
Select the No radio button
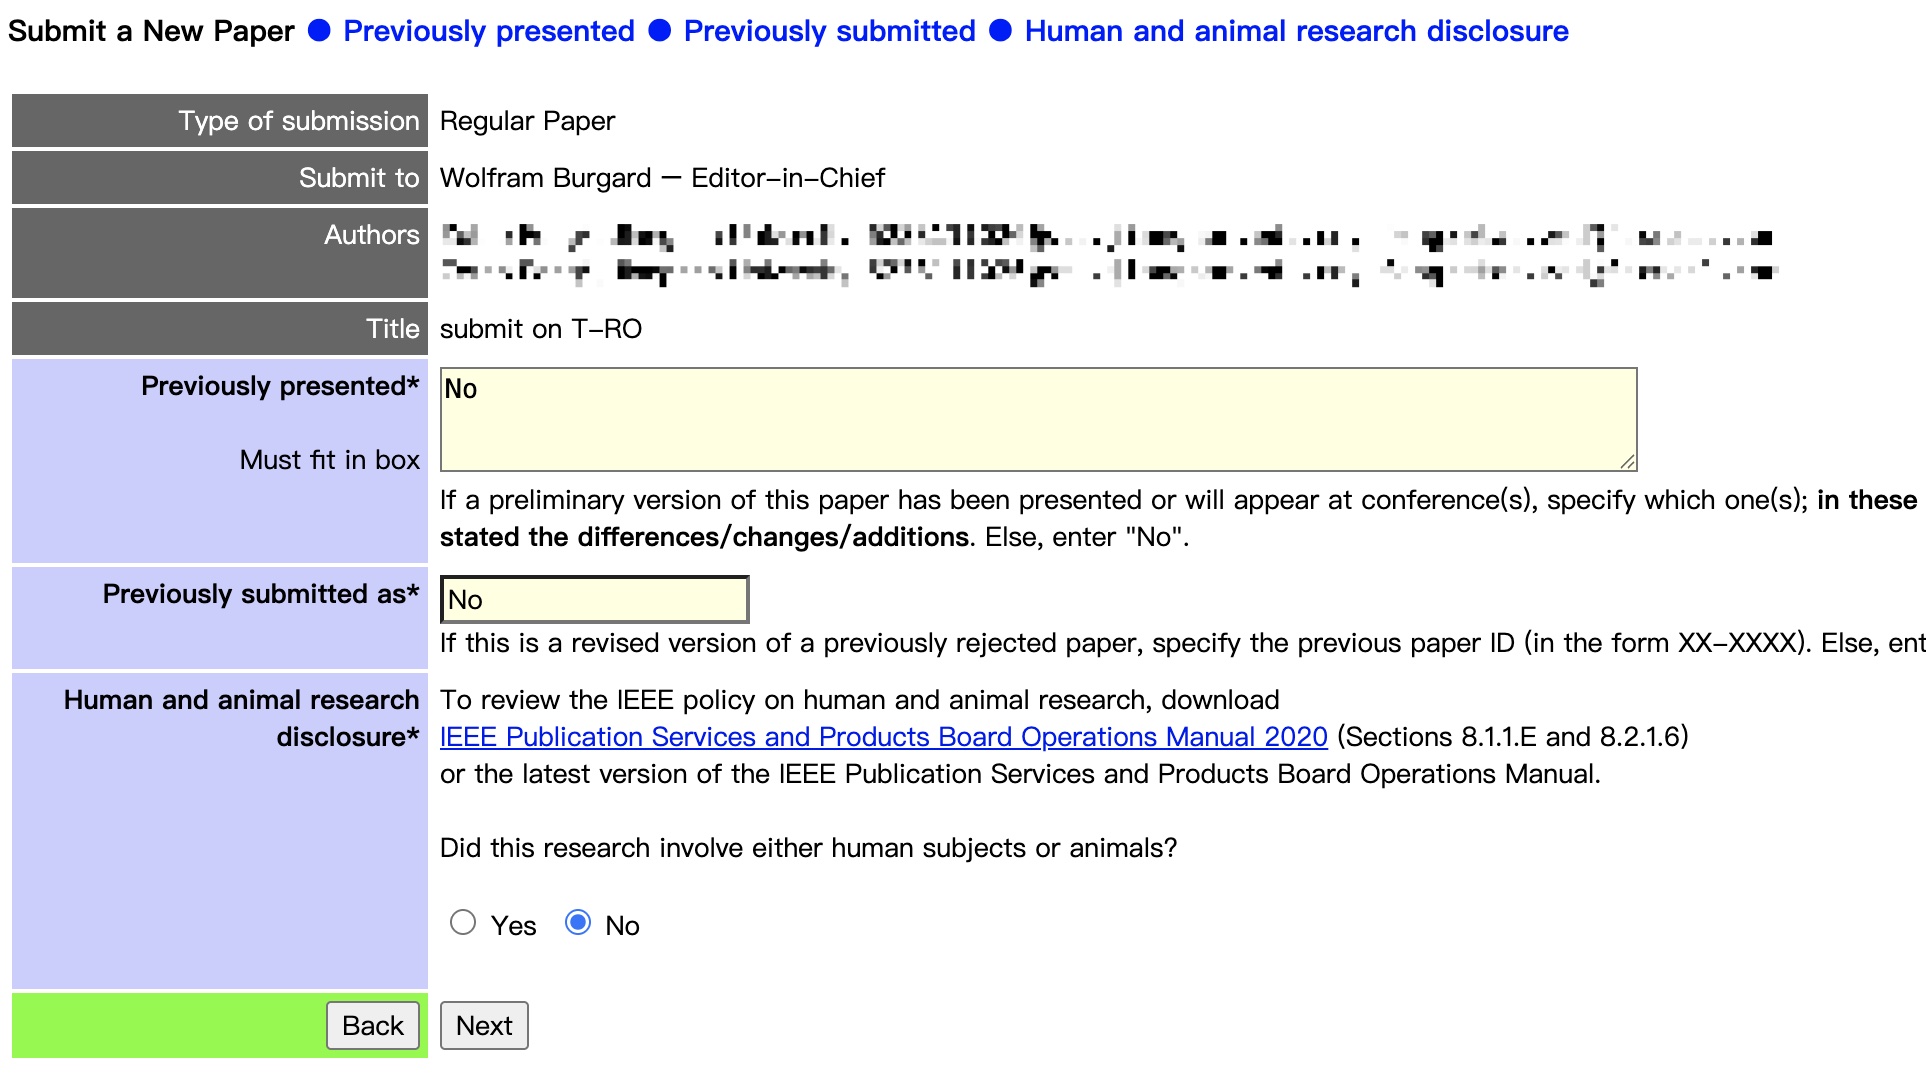pos(578,922)
